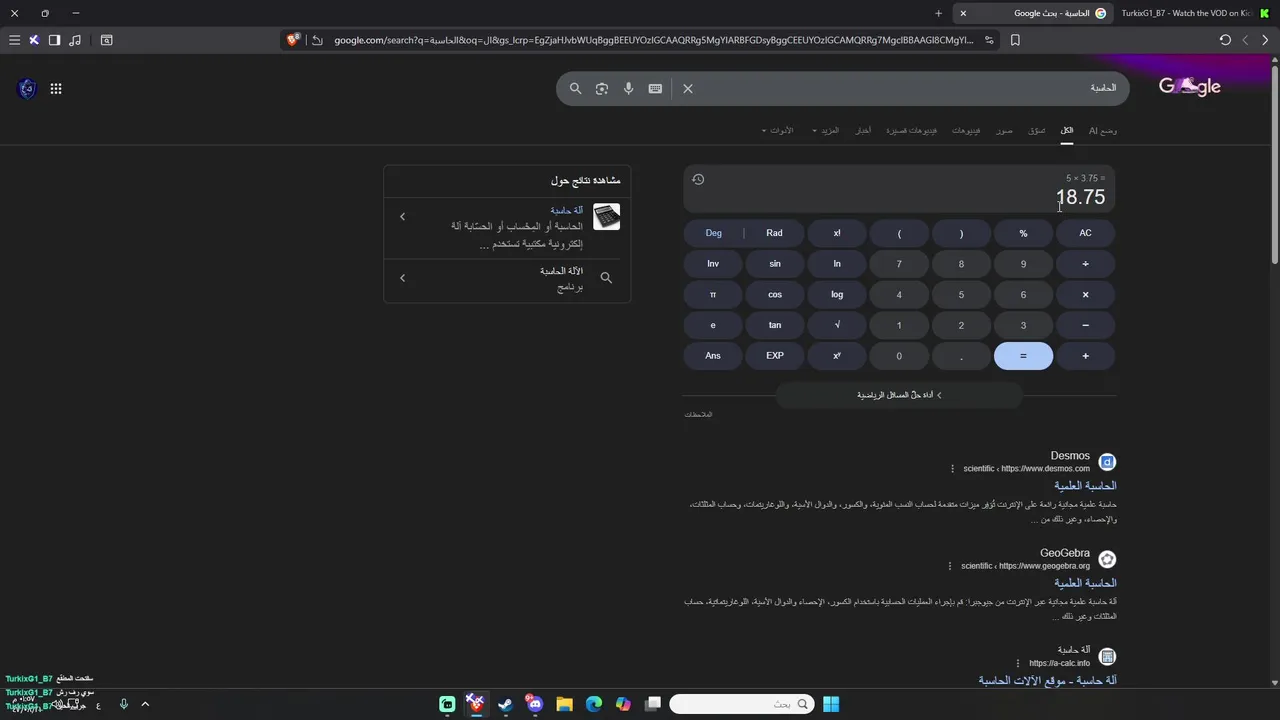Image resolution: width=1280 pixels, height=720 pixels.
Task: Toggle Inv inverse functions
Action: tap(713, 264)
